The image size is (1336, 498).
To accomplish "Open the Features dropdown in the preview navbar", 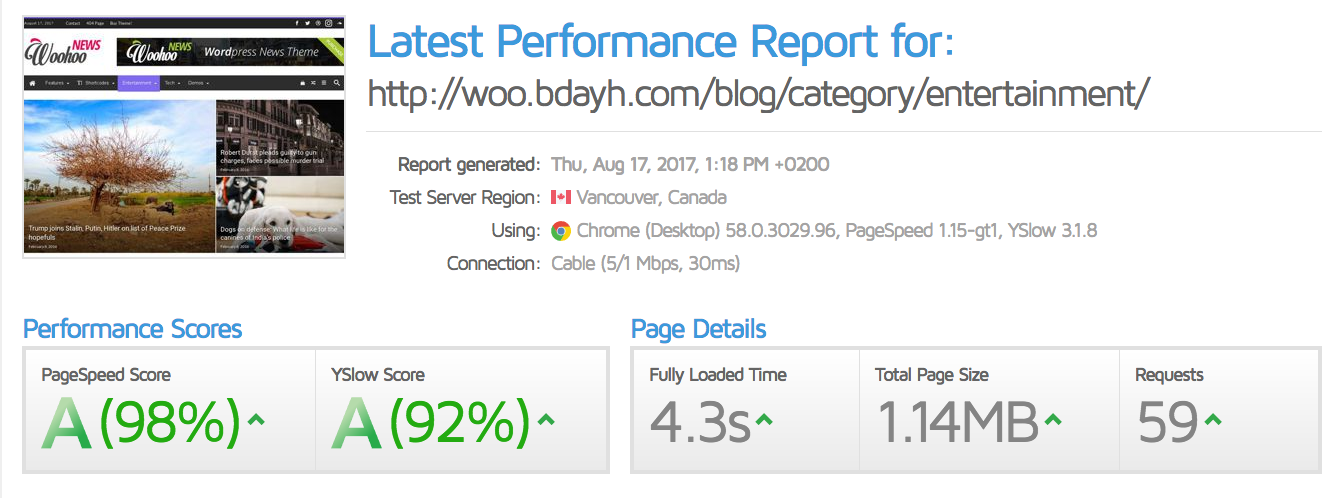I will click(56, 83).
